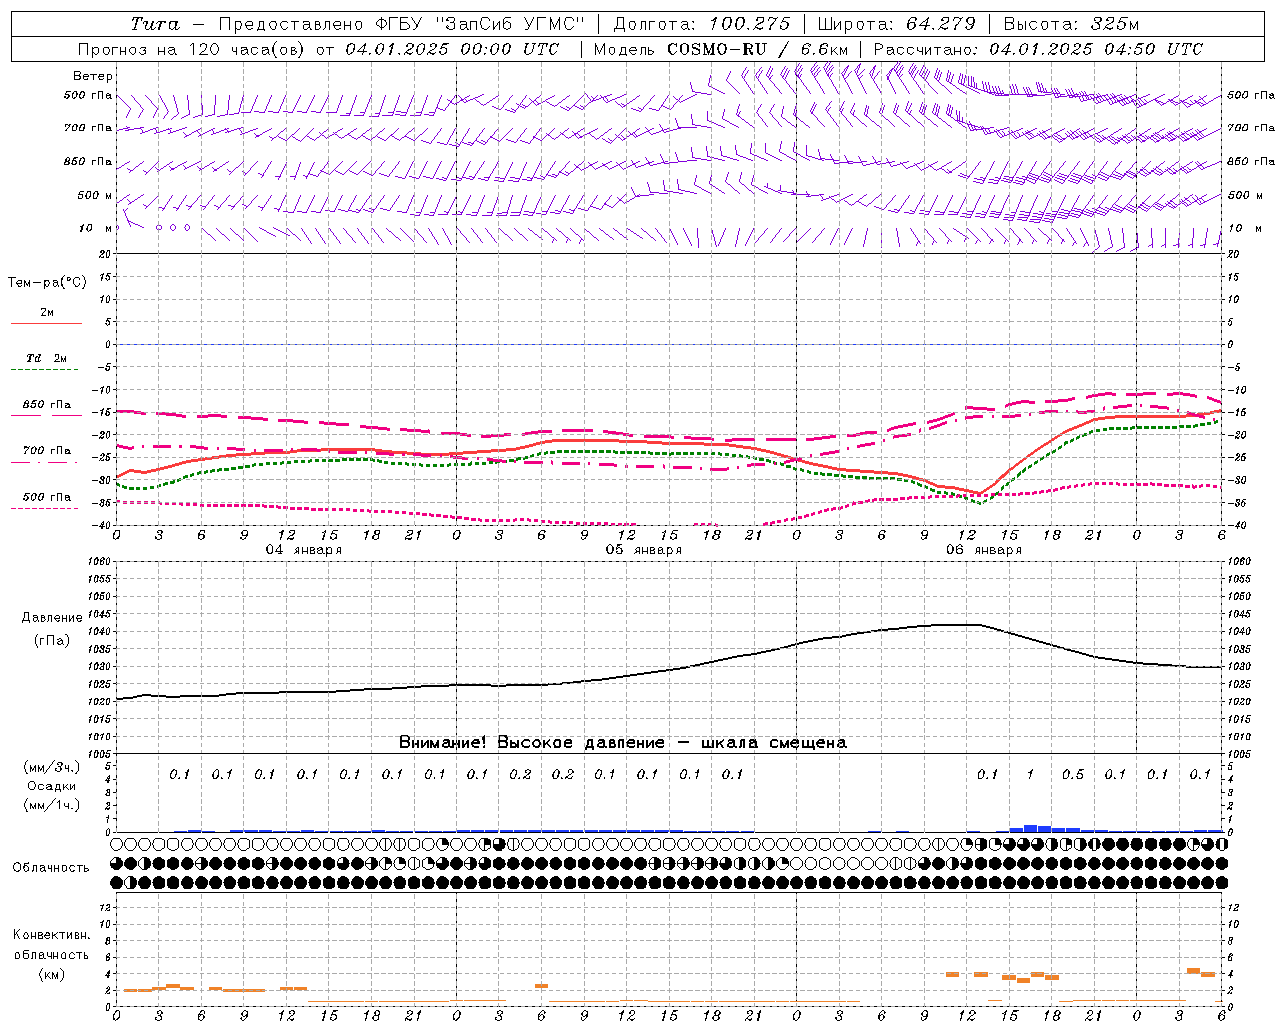This screenshot has width=1280, height=1024.
Task: Click the Осадки label
Action: [52, 786]
